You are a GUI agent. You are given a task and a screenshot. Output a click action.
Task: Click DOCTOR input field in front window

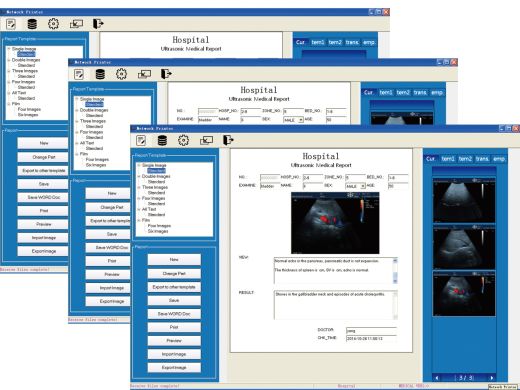(x=371, y=331)
